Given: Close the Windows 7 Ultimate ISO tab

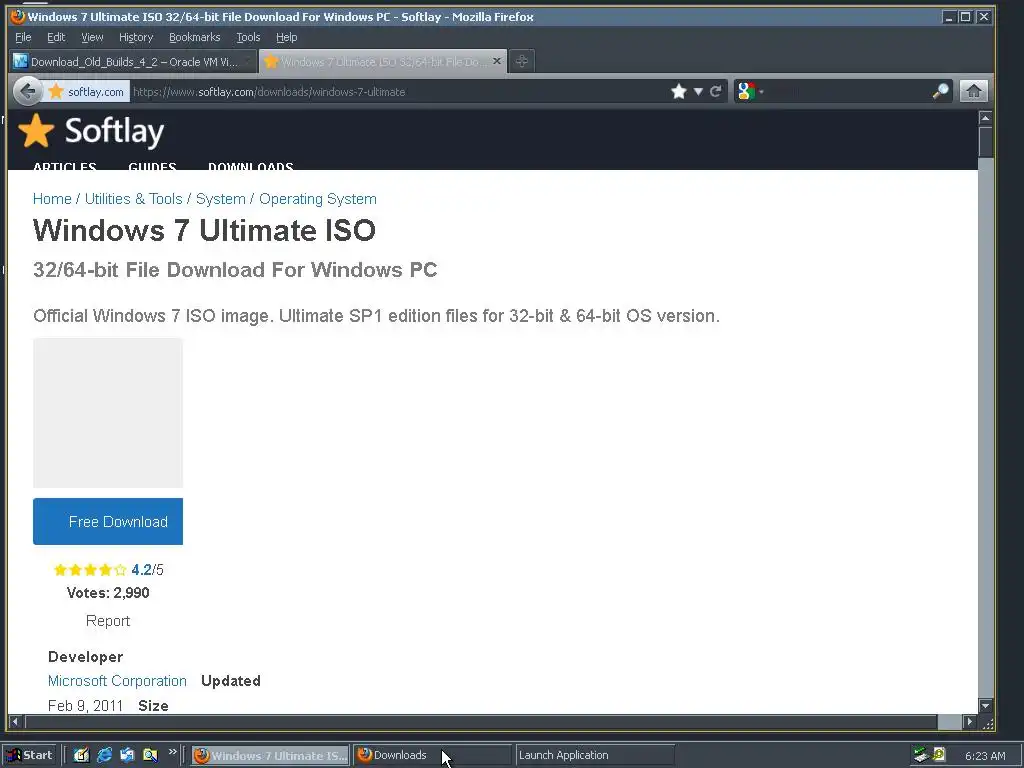Looking at the screenshot, I should click(497, 61).
